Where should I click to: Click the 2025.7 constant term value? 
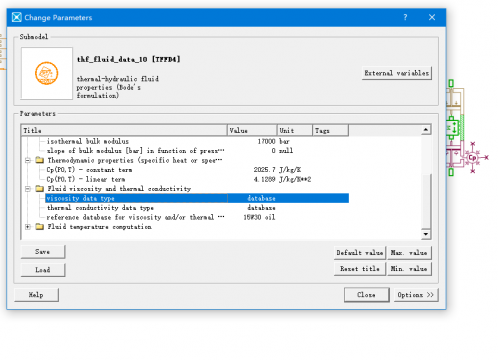264,170
